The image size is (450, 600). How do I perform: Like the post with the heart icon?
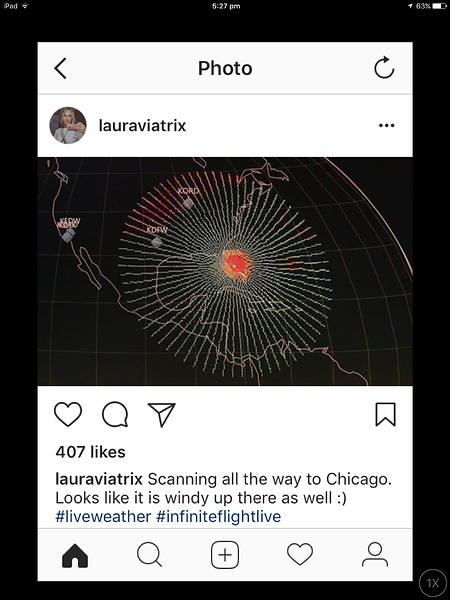tap(68, 414)
